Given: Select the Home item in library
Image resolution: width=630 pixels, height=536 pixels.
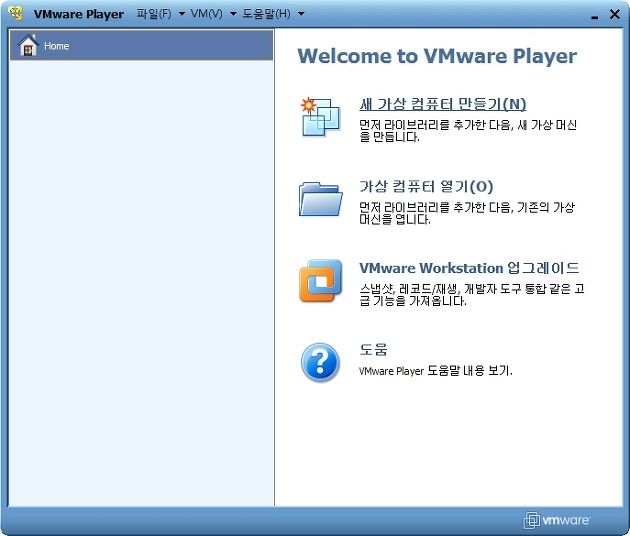Looking at the screenshot, I should [141, 45].
